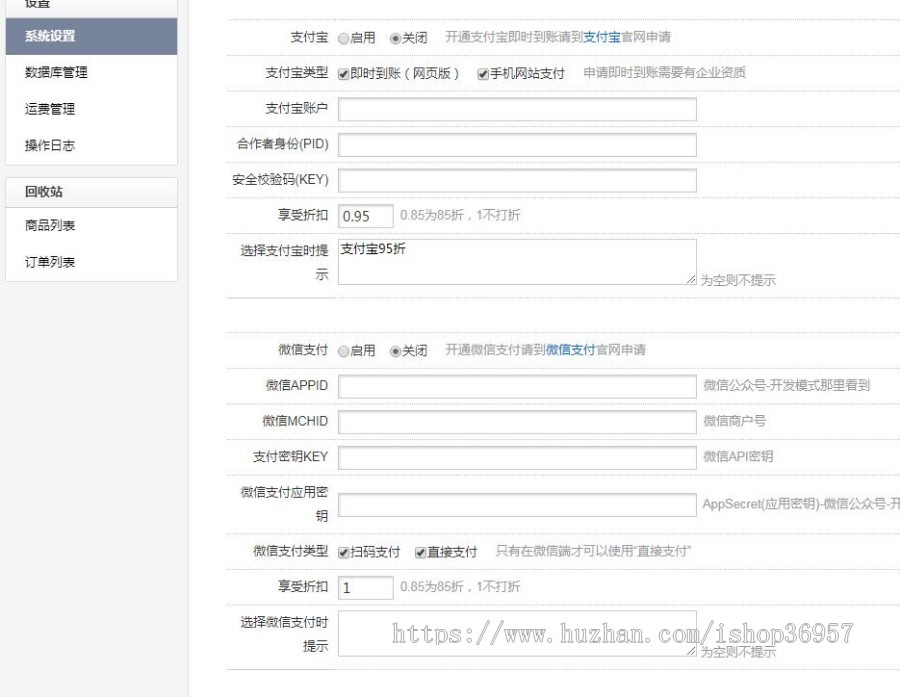Focus the 微信支付应用密钥 input field

click(x=517, y=505)
